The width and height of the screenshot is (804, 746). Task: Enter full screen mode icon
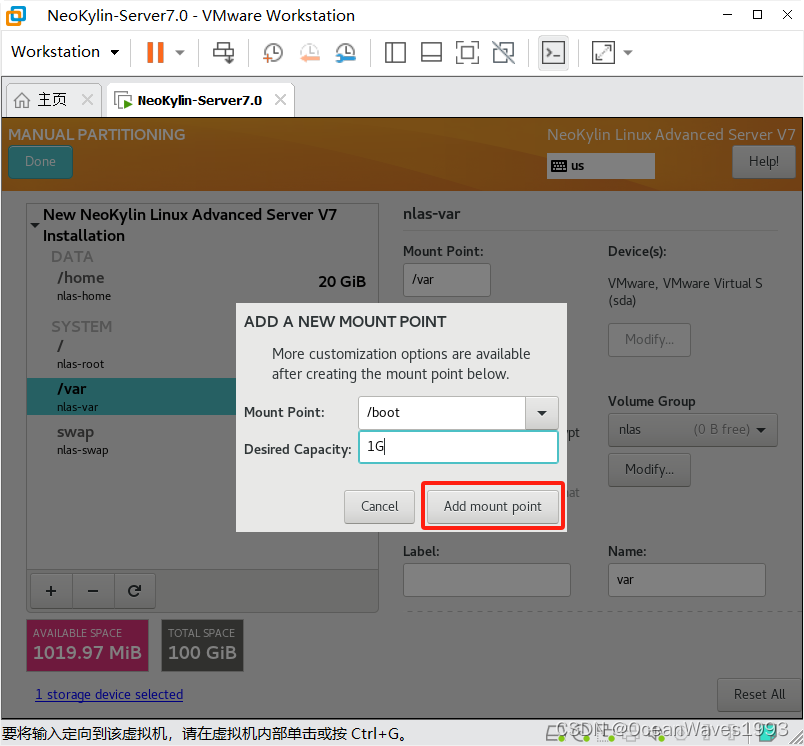tap(467, 52)
